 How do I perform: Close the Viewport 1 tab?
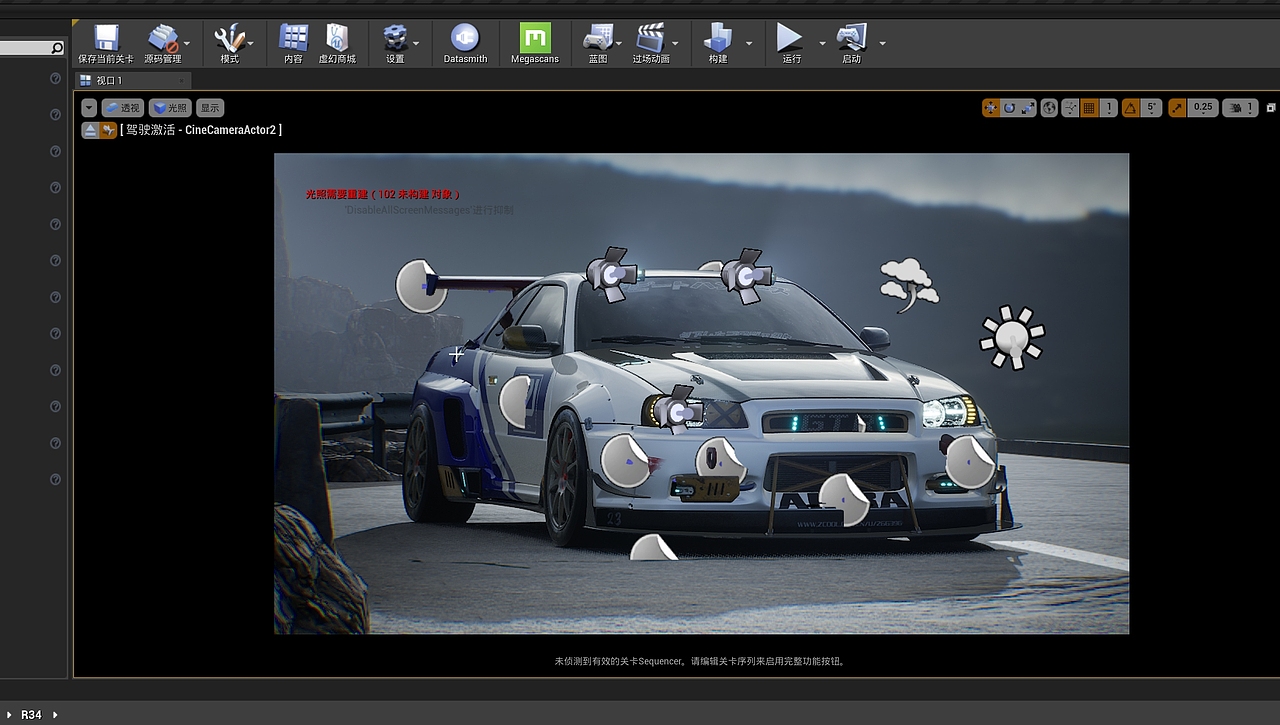pos(181,81)
